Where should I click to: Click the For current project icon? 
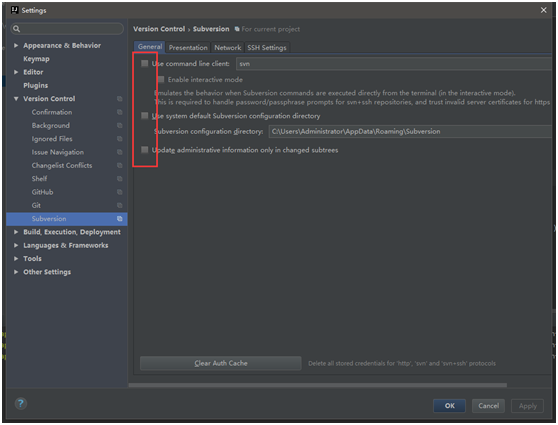click(237, 29)
